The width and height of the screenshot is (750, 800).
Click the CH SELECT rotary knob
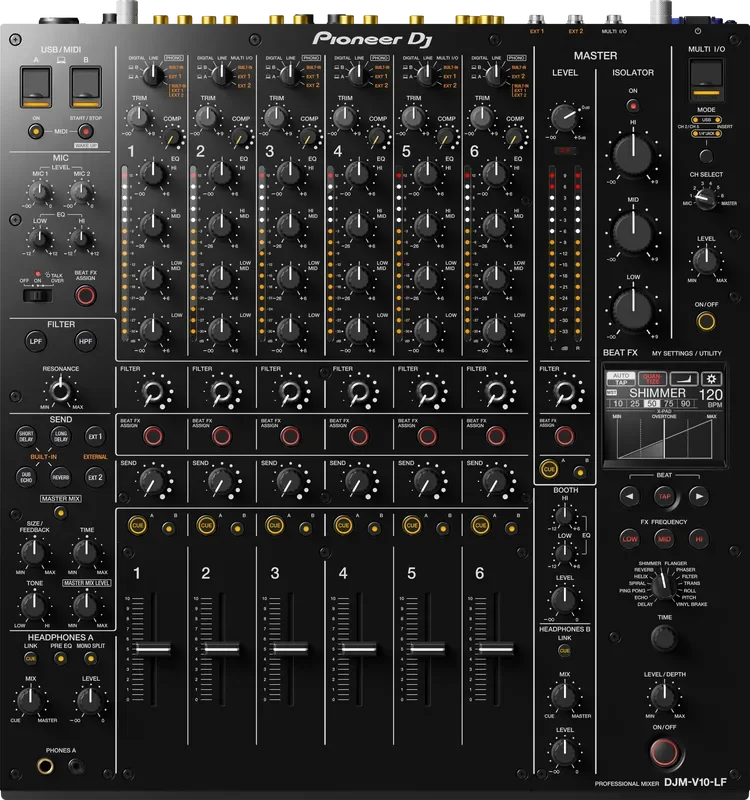pyautogui.click(x=706, y=199)
